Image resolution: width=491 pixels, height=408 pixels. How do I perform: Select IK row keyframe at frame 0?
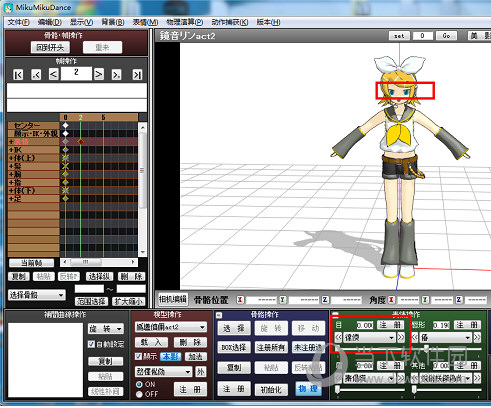click(66, 150)
